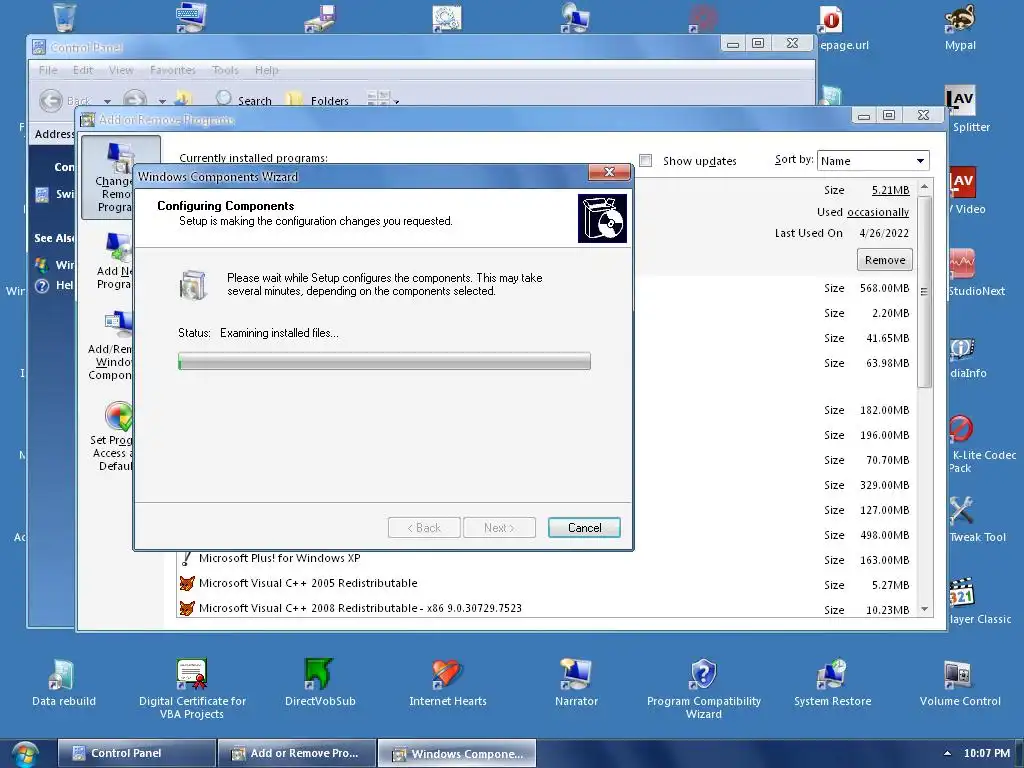The width and height of the screenshot is (1024, 768).
Task: Click the 5.21MB size link
Action: point(890,190)
